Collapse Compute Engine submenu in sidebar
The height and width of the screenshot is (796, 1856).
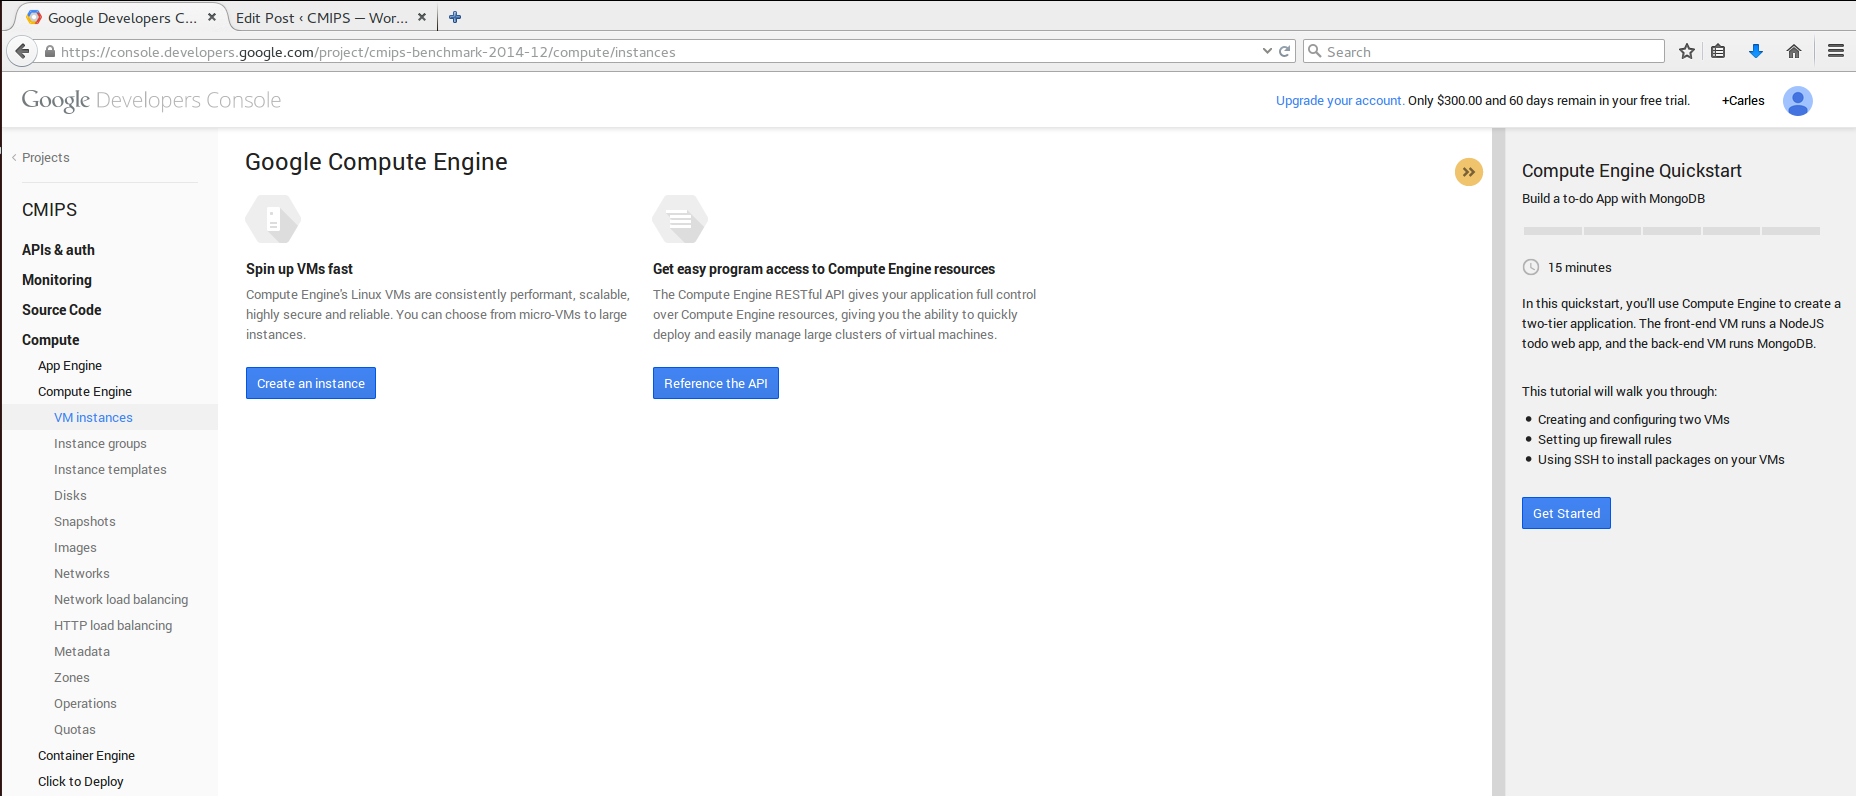(x=85, y=392)
